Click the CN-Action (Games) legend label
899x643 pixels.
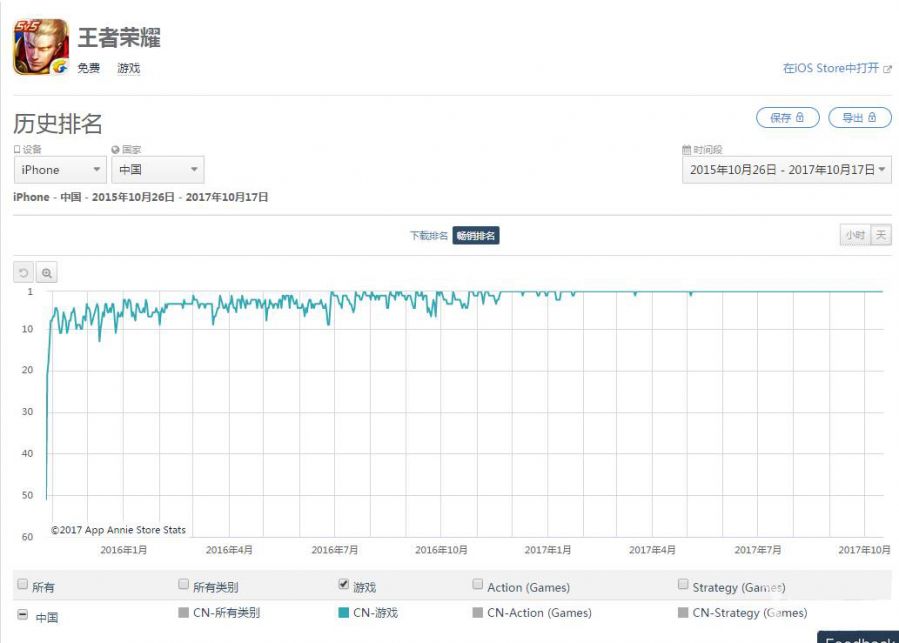[540, 613]
